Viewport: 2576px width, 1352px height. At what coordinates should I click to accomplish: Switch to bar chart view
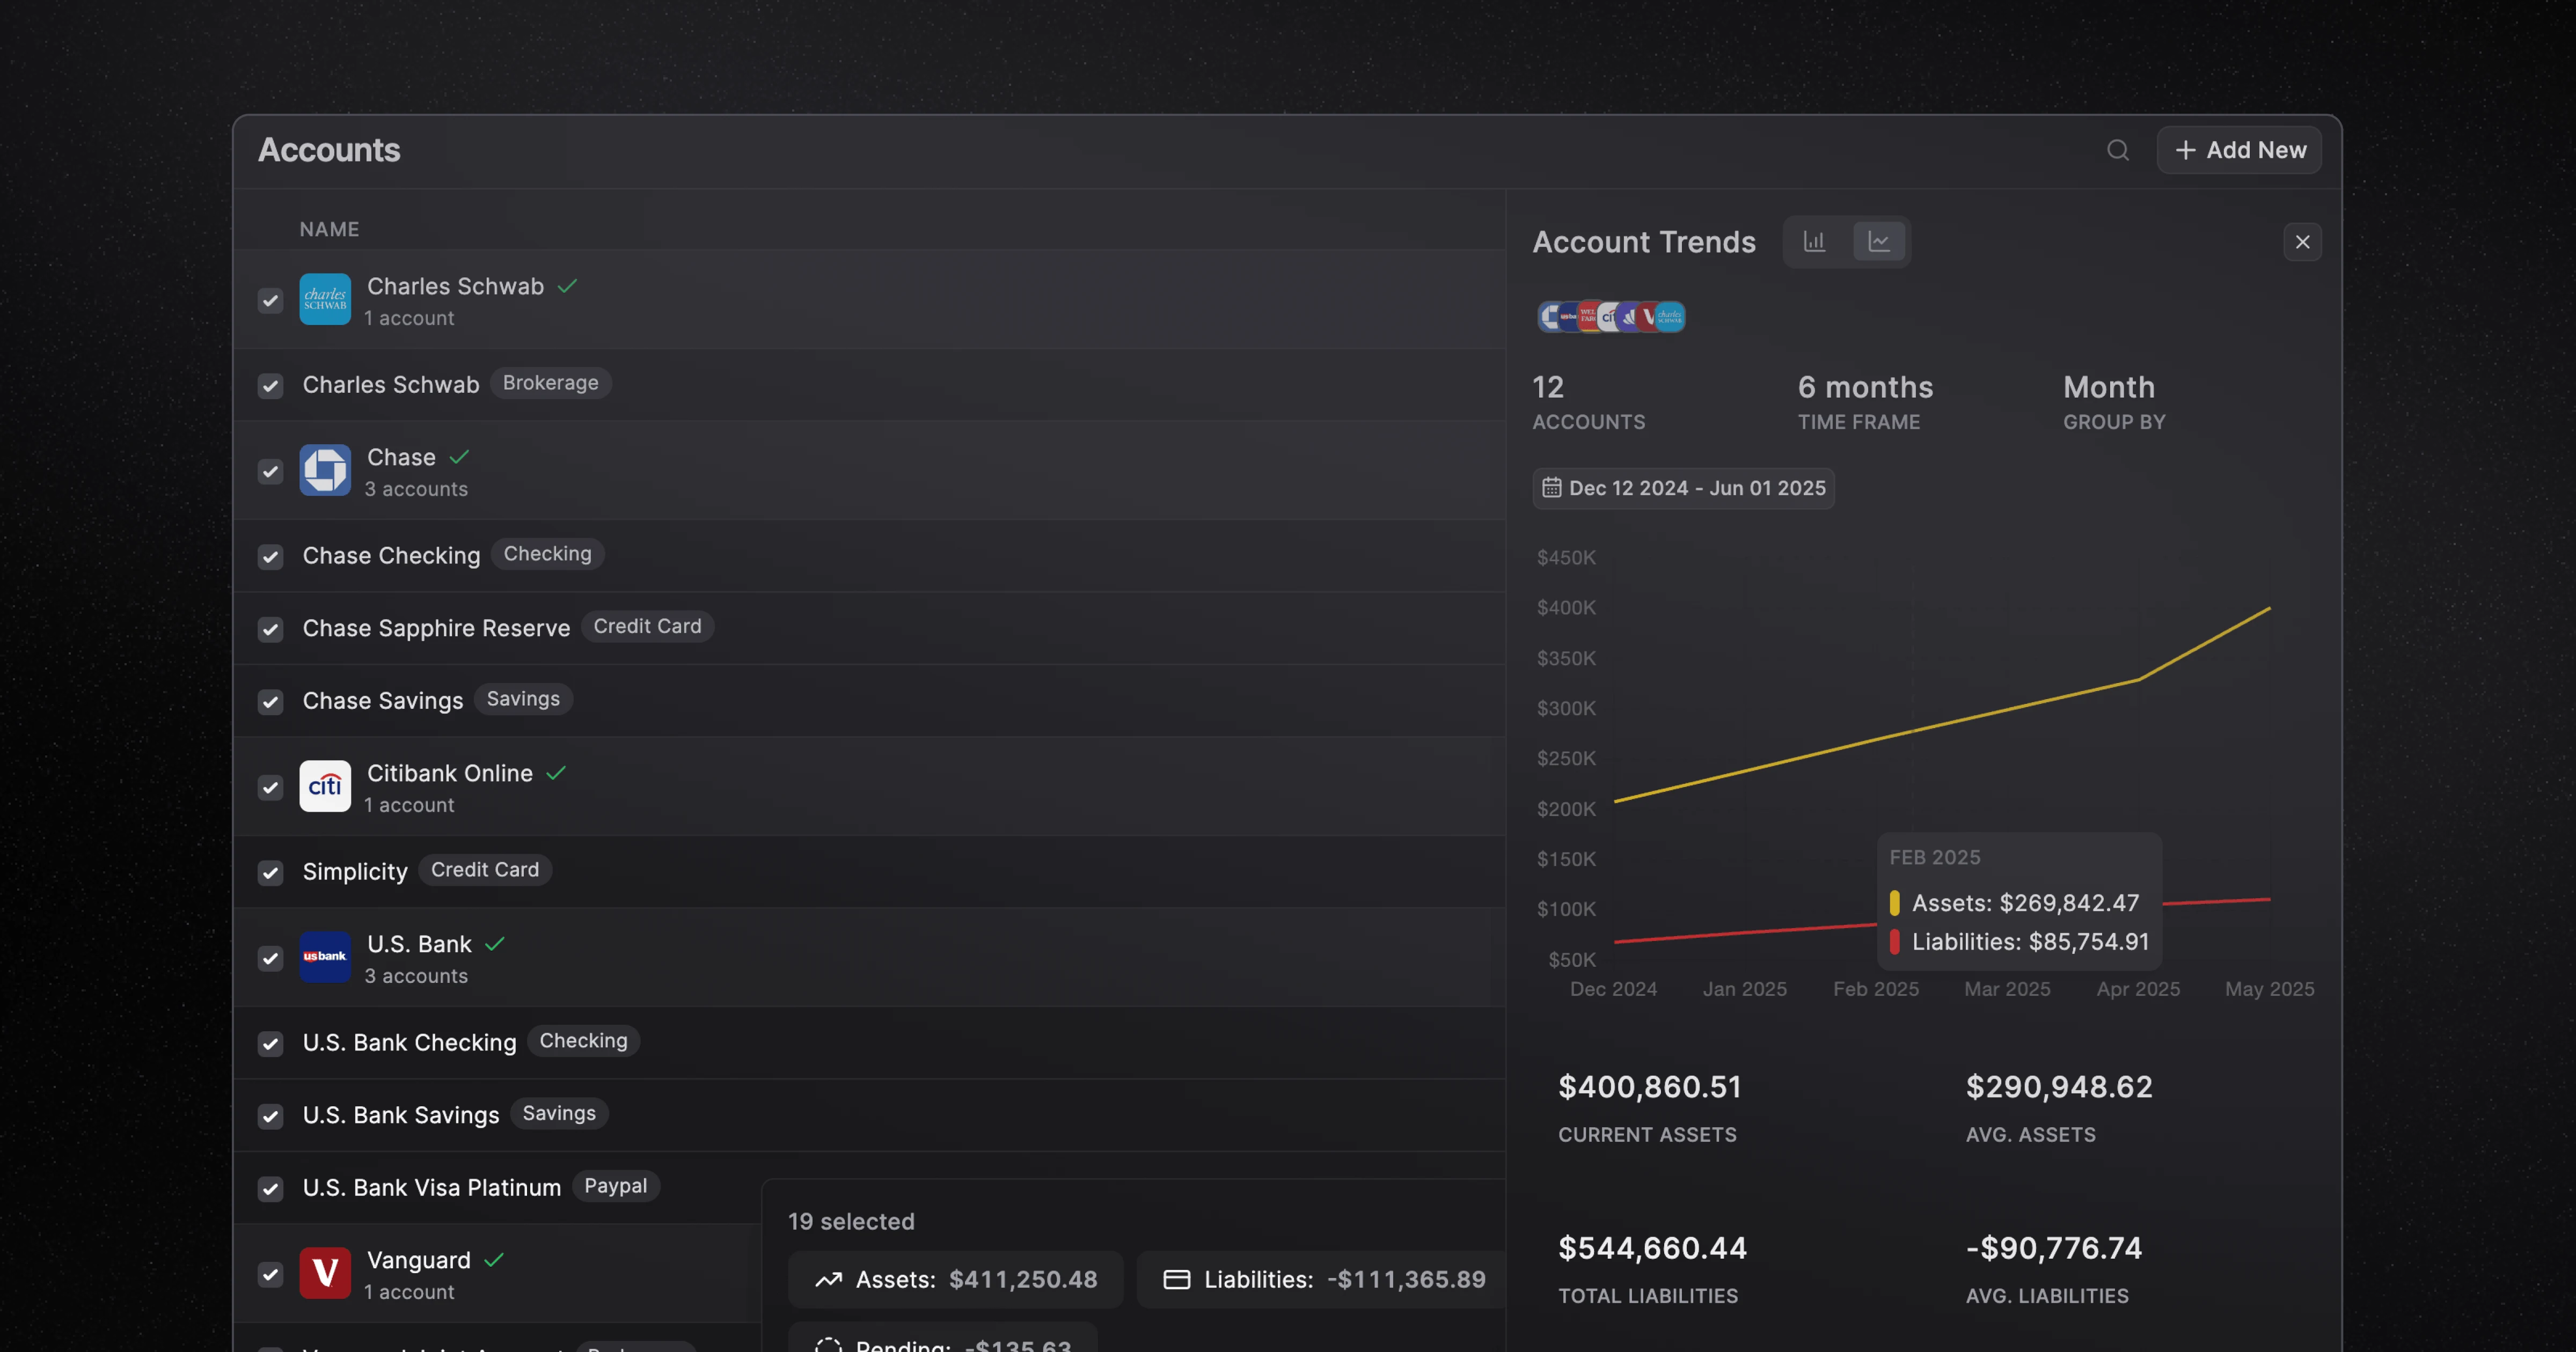click(x=1815, y=240)
